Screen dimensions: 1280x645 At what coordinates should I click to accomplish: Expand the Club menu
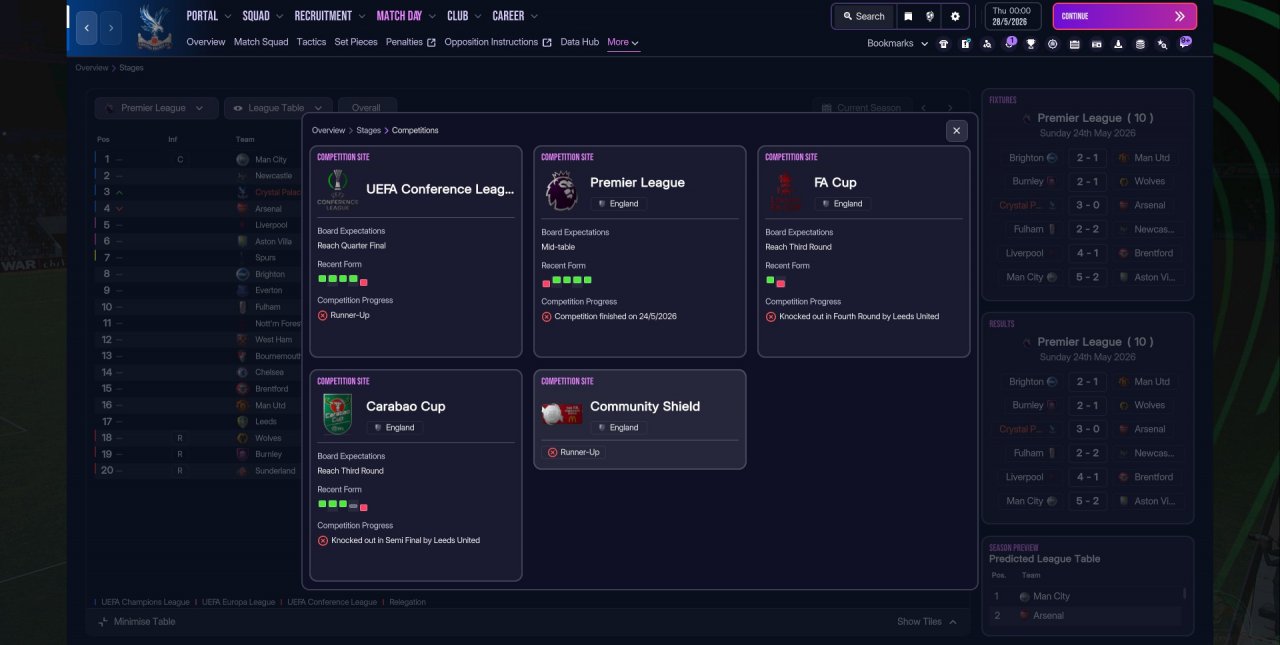coord(464,16)
